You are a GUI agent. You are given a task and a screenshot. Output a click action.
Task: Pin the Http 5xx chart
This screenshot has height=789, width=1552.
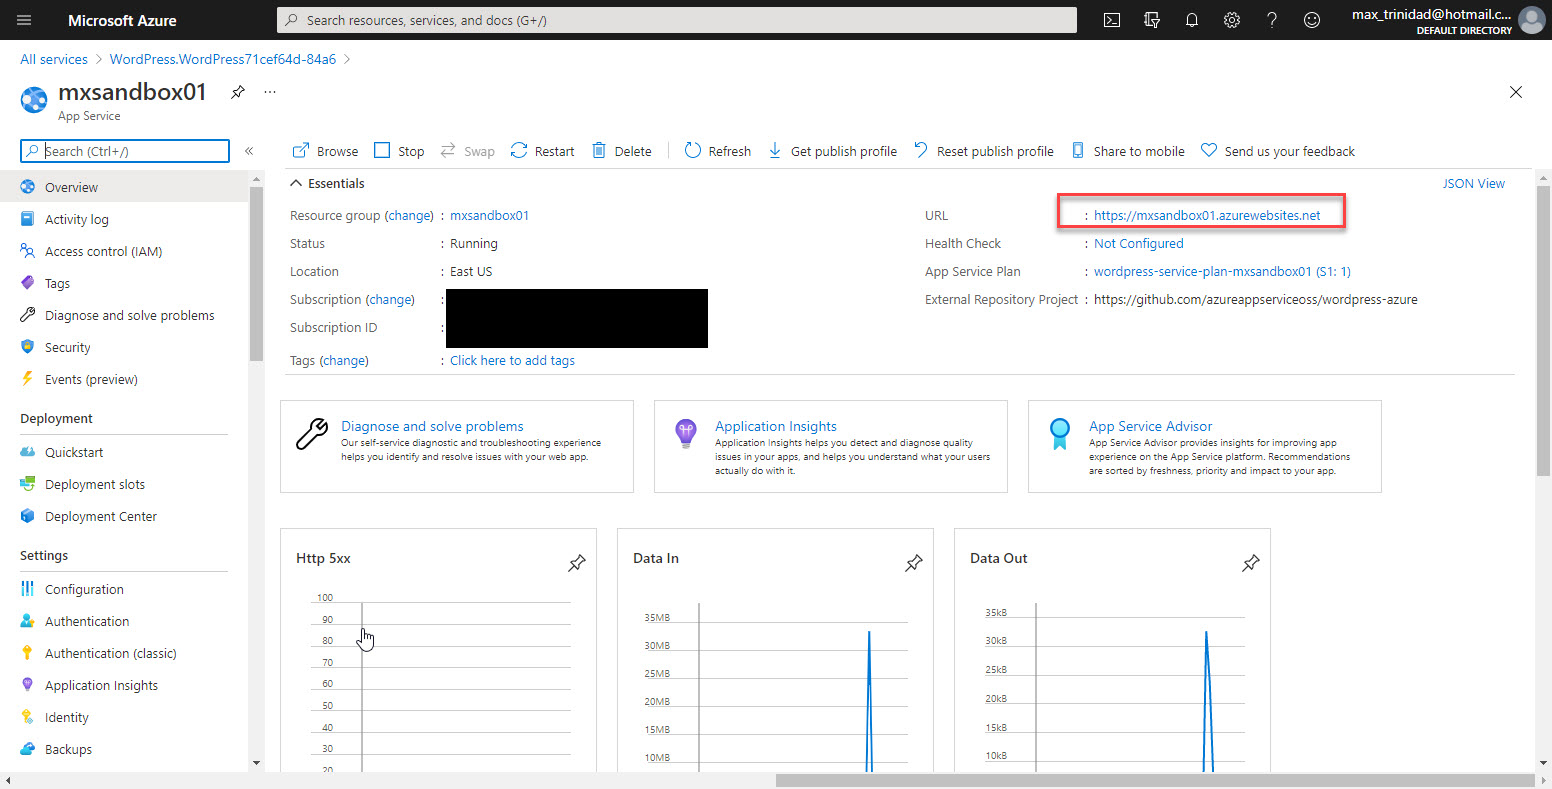point(577,564)
